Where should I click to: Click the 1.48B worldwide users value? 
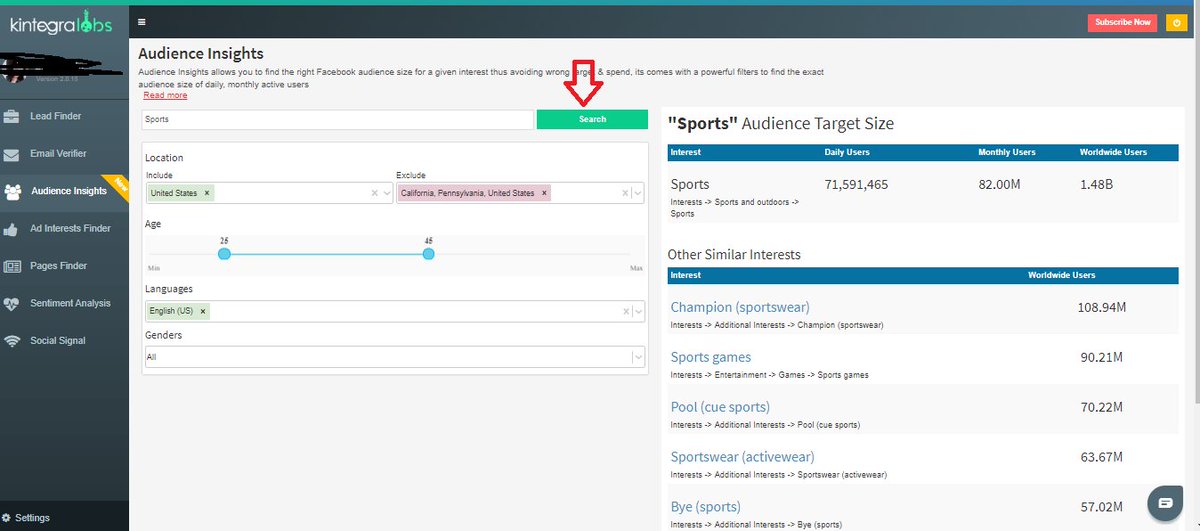[1096, 185]
